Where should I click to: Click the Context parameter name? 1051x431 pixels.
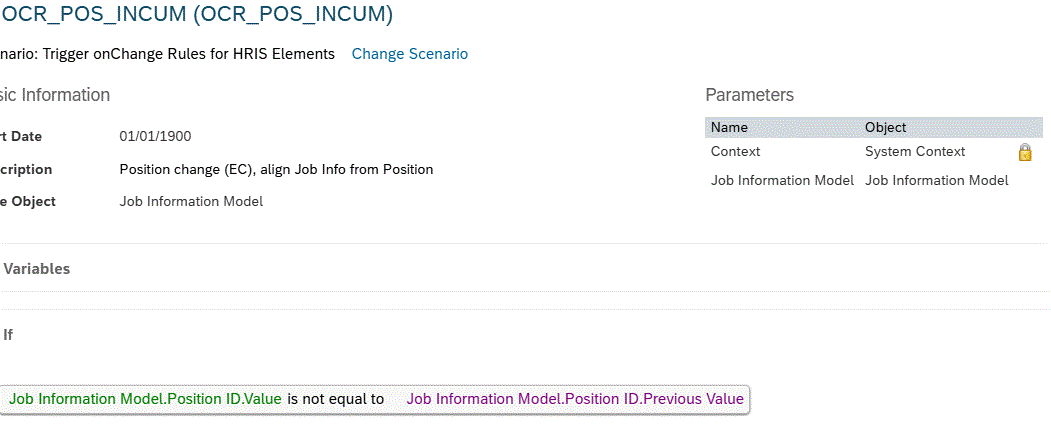(735, 152)
